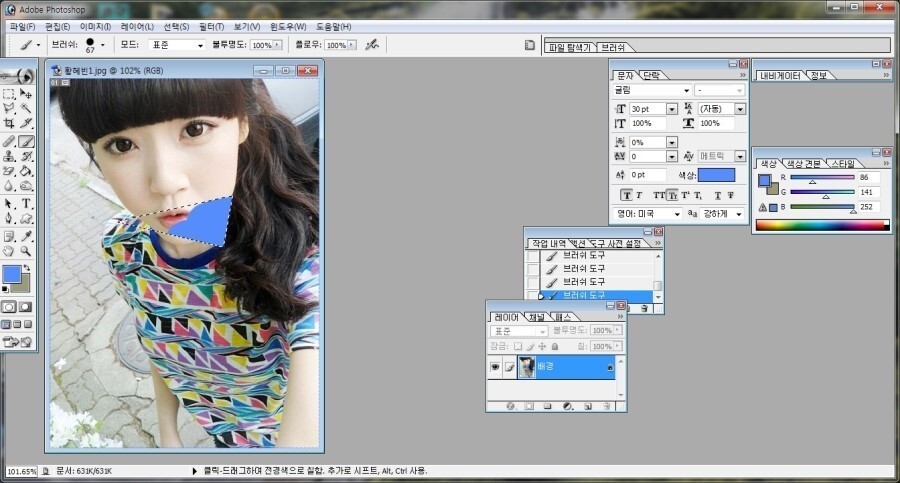Switch to standard edit mode
The height and width of the screenshot is (483, 900).
(x=9, y=307)
